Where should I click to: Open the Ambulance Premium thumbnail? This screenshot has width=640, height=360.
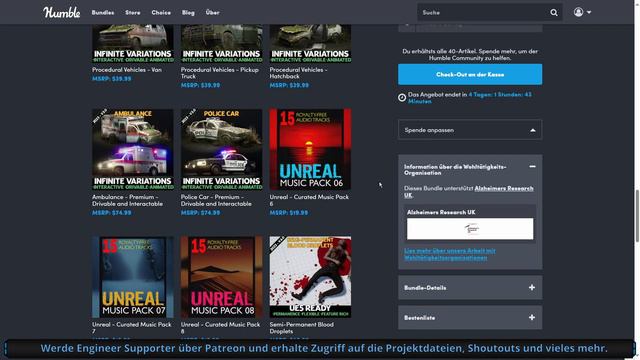(x=133, y=149)
